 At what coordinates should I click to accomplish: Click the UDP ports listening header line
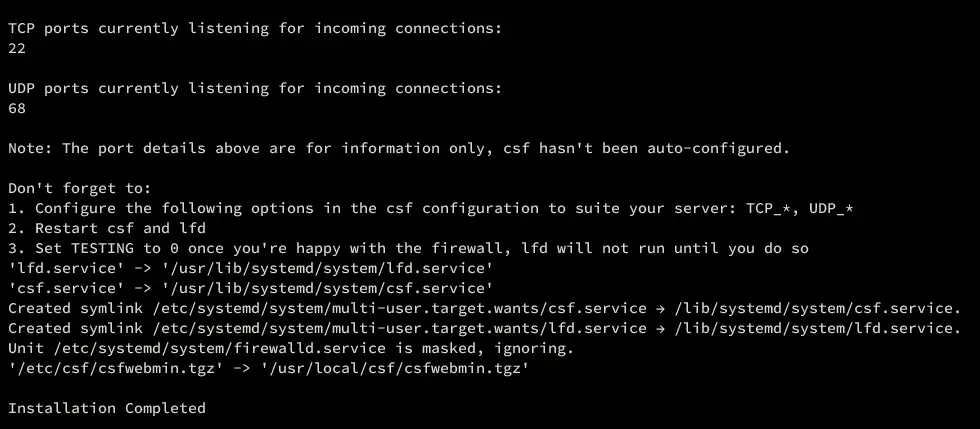[x=255, y=88]
